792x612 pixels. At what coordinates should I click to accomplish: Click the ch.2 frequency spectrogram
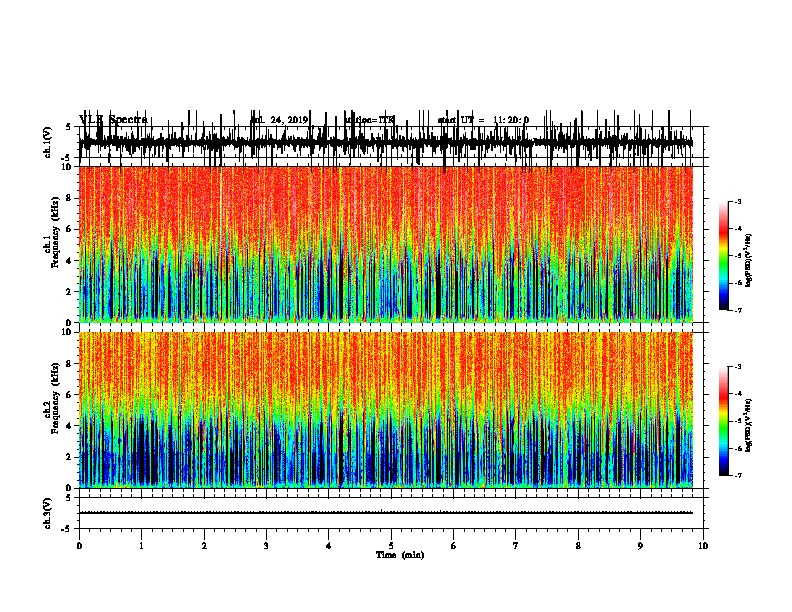pos(386,410)
